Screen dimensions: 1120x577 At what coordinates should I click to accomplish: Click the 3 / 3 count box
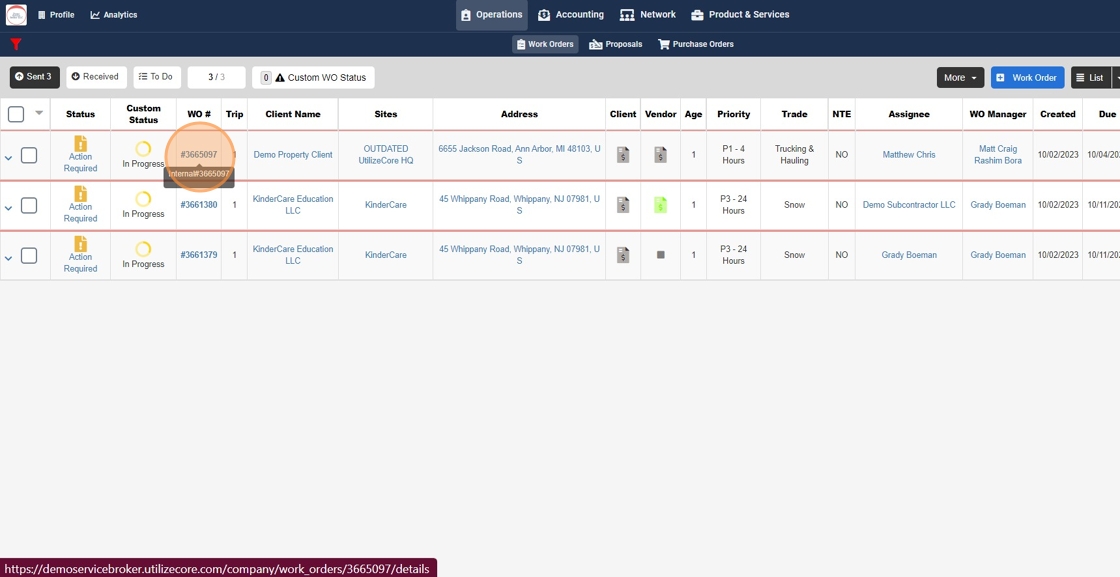(x=216, y=77)
